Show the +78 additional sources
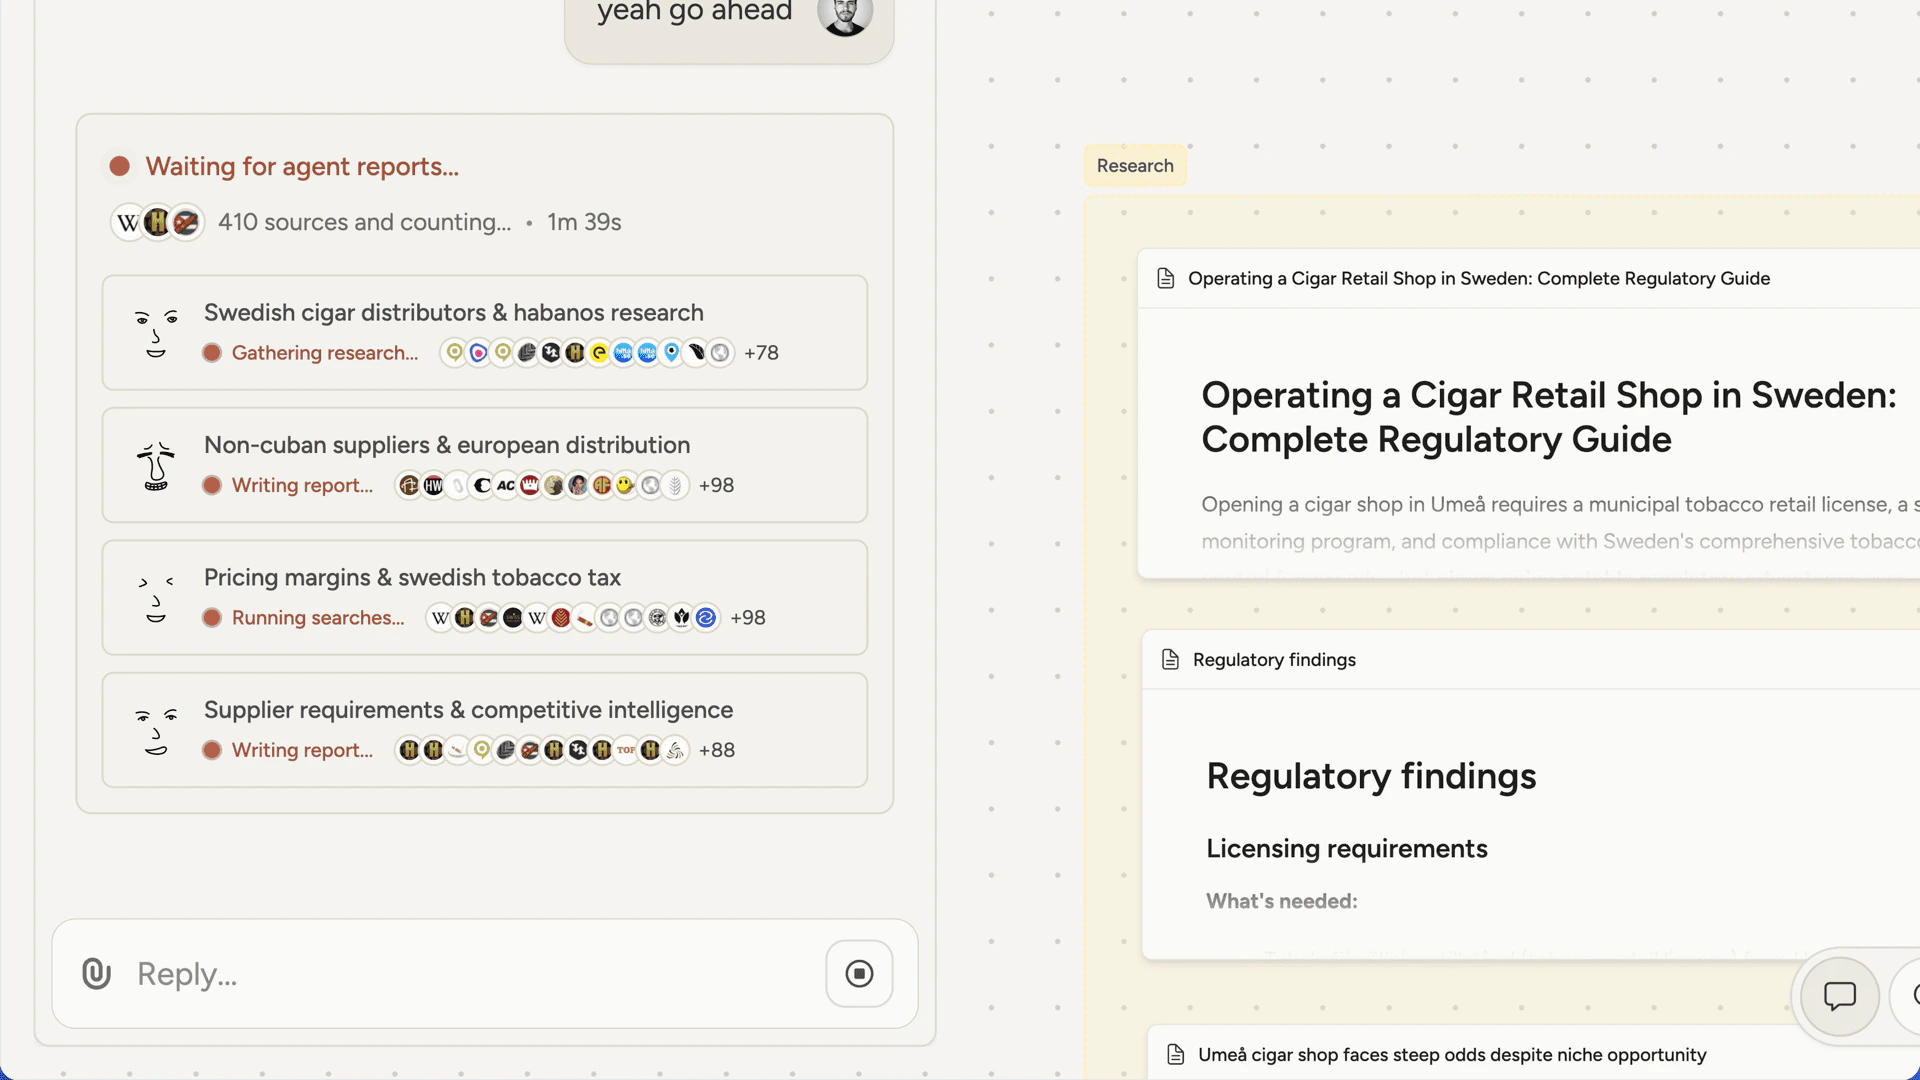Viewport: 1920px width, 1080px height. click(x=761, y=353)
